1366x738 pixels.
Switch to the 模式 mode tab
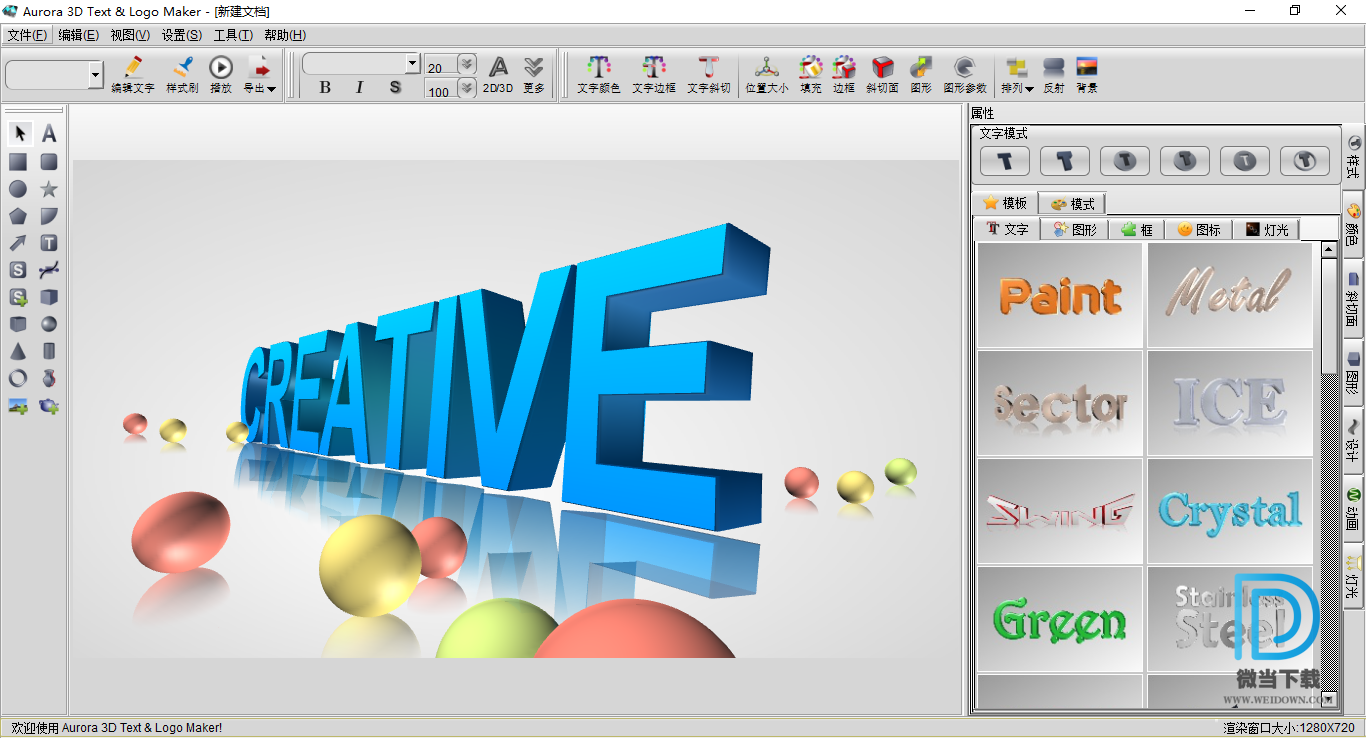[x=1073, y=203]
